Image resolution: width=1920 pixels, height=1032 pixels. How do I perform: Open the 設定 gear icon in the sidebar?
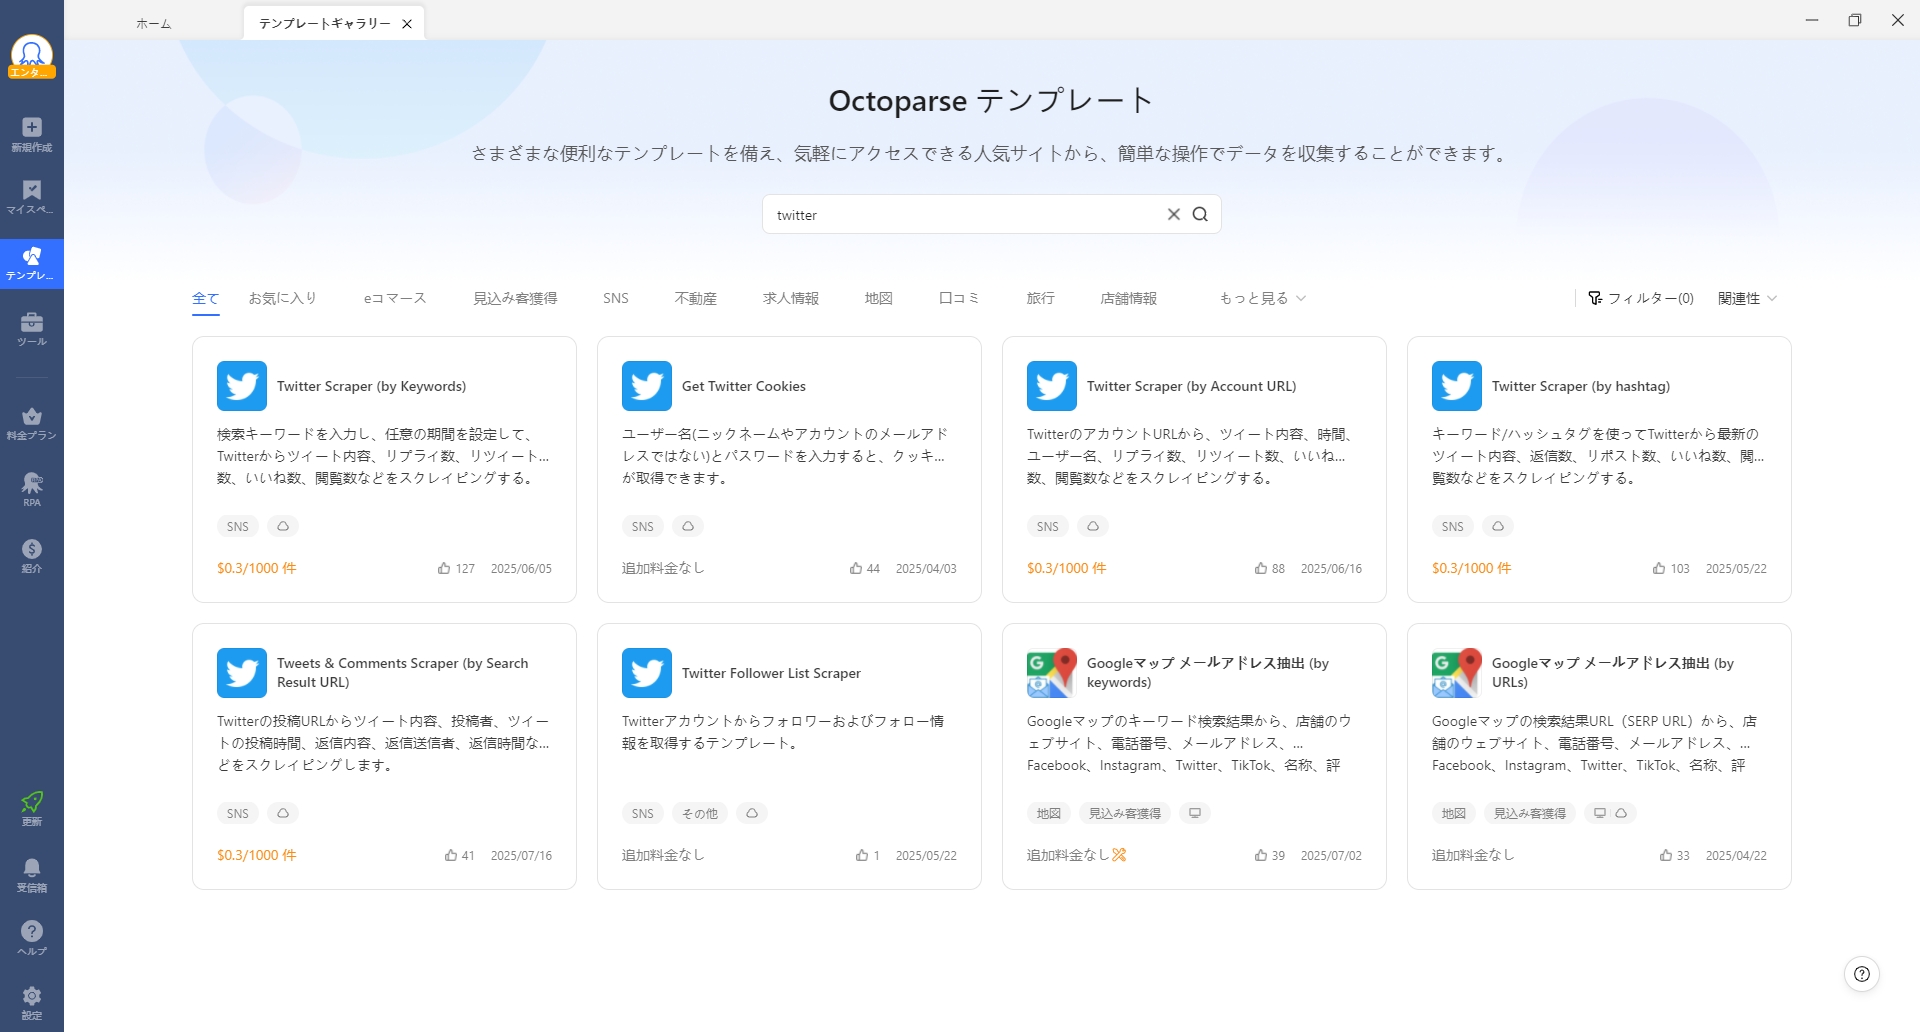tap(32, 1002)
